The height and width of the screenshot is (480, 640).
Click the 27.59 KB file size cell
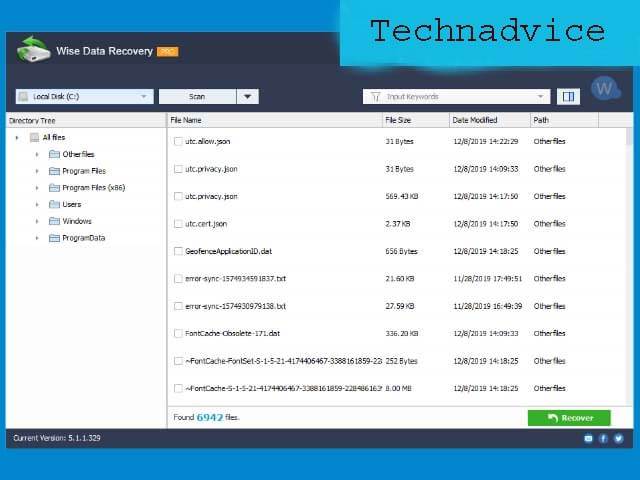click(x=400, y=306)
